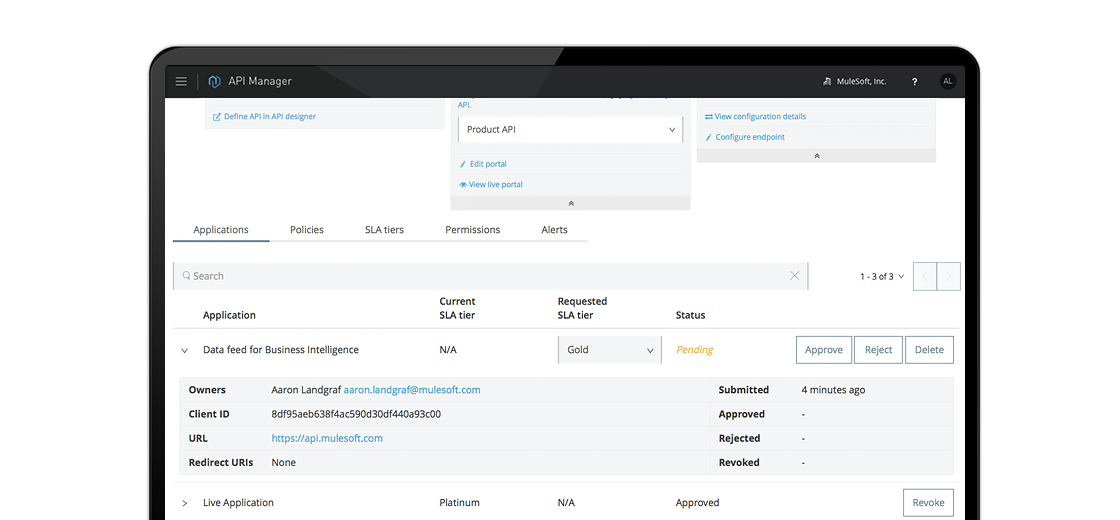Click the Configure endpoint pencil icon

tap(709, 137)
